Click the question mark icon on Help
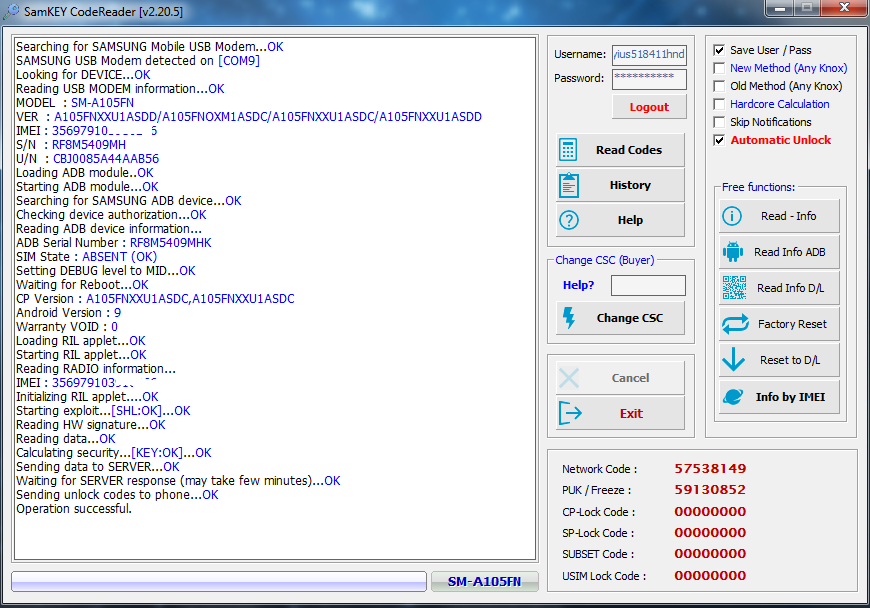This screenshot has height=608, width=870. pos(569,220)
